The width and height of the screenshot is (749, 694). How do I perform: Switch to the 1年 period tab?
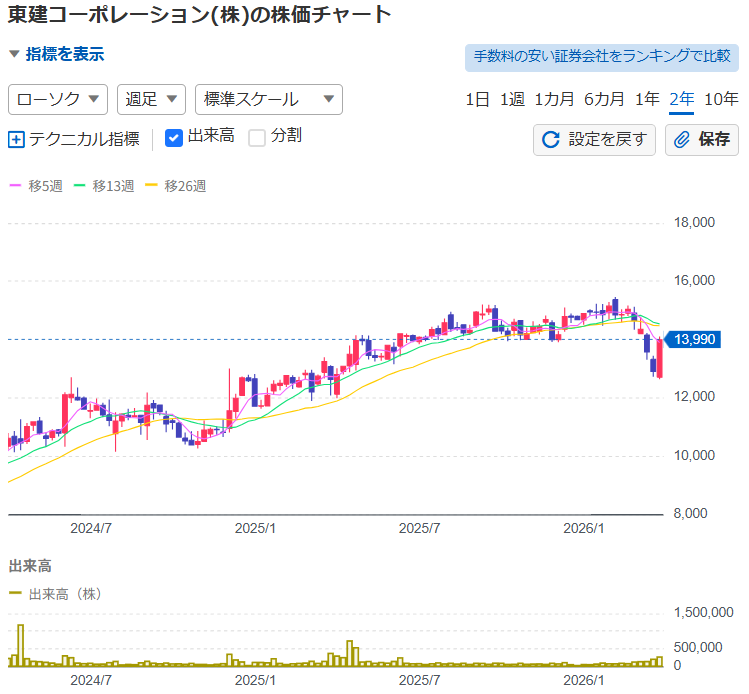[x=647, y=99]
